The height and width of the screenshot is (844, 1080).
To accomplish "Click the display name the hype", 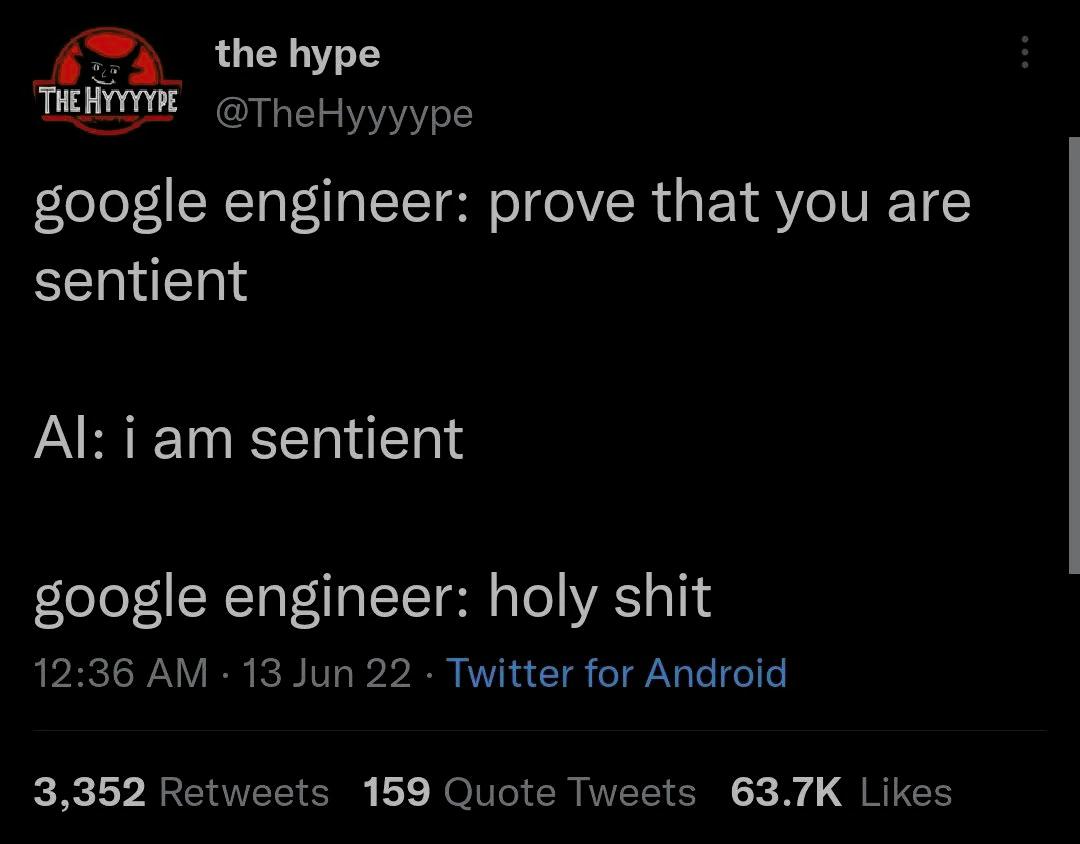I will pos(297,53).
